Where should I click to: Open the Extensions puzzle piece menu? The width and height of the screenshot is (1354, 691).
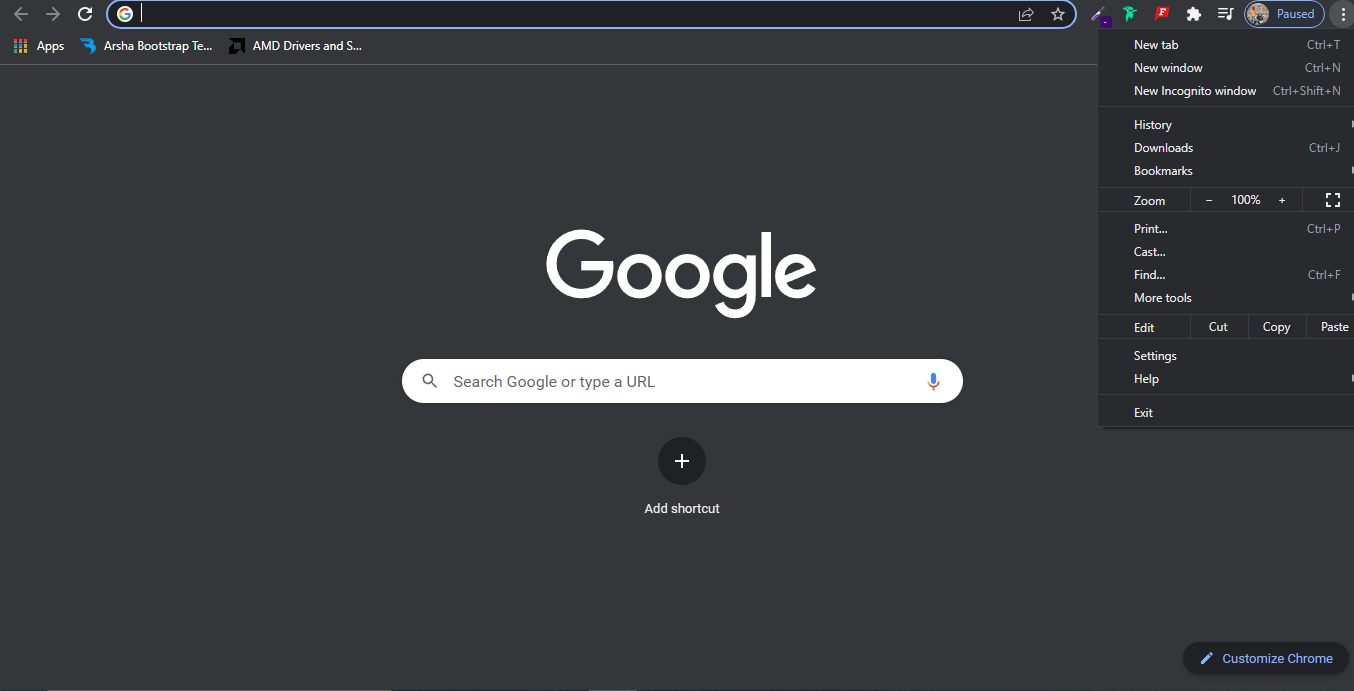pyautogui.click(x=1193, y=14)
